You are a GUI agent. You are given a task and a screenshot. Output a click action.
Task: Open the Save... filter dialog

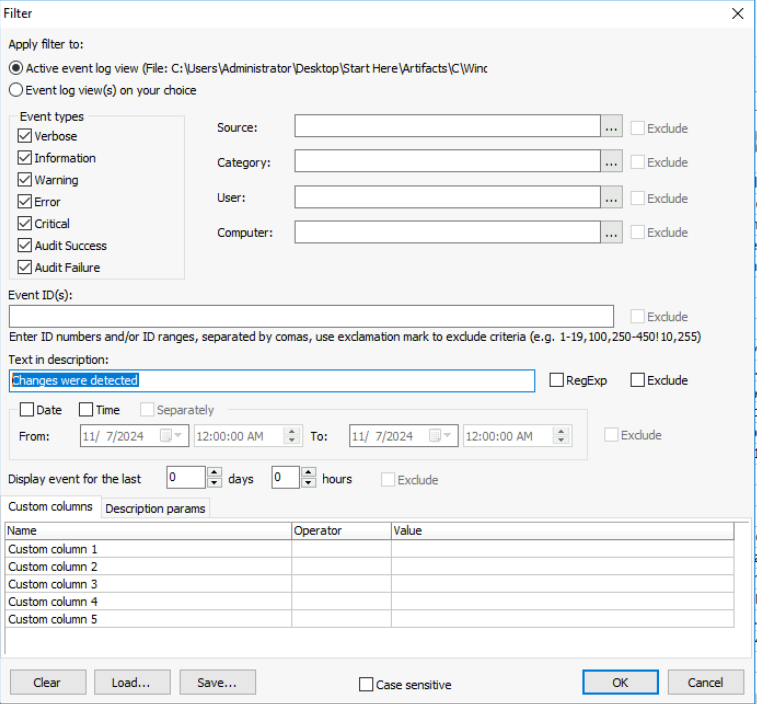coord(218,682)
